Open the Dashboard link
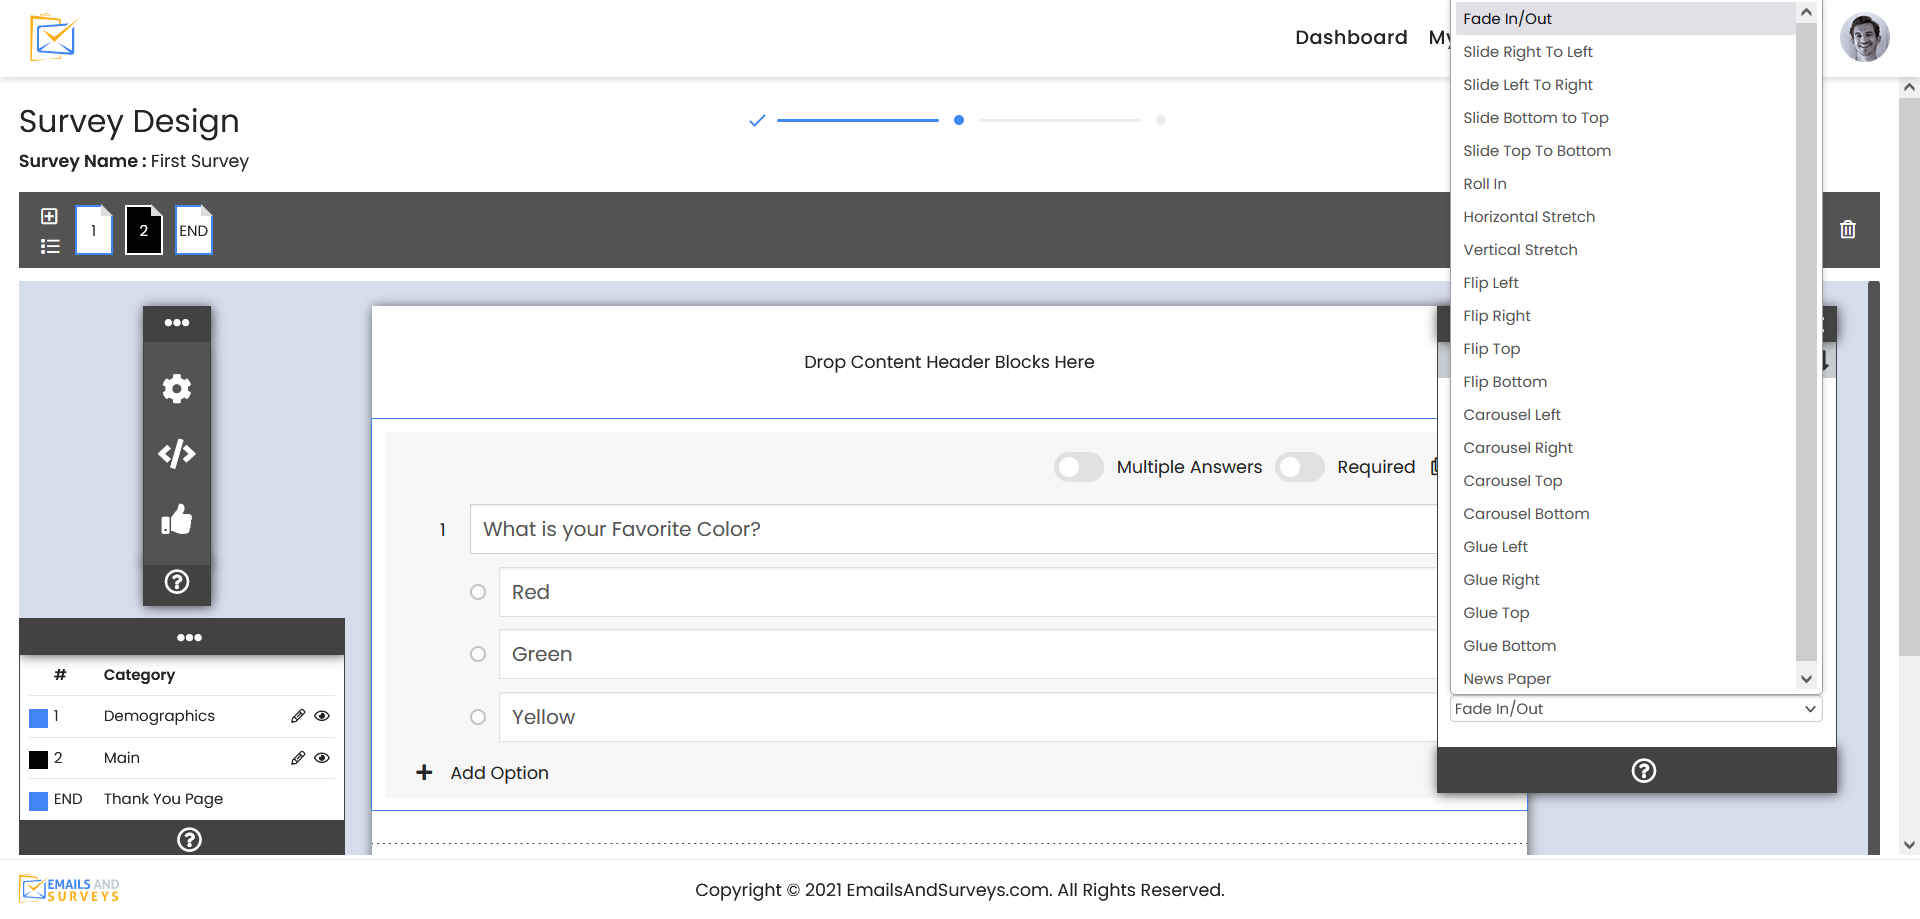Viewport: 1920px width, 919px height. [x=1350, y=38]
